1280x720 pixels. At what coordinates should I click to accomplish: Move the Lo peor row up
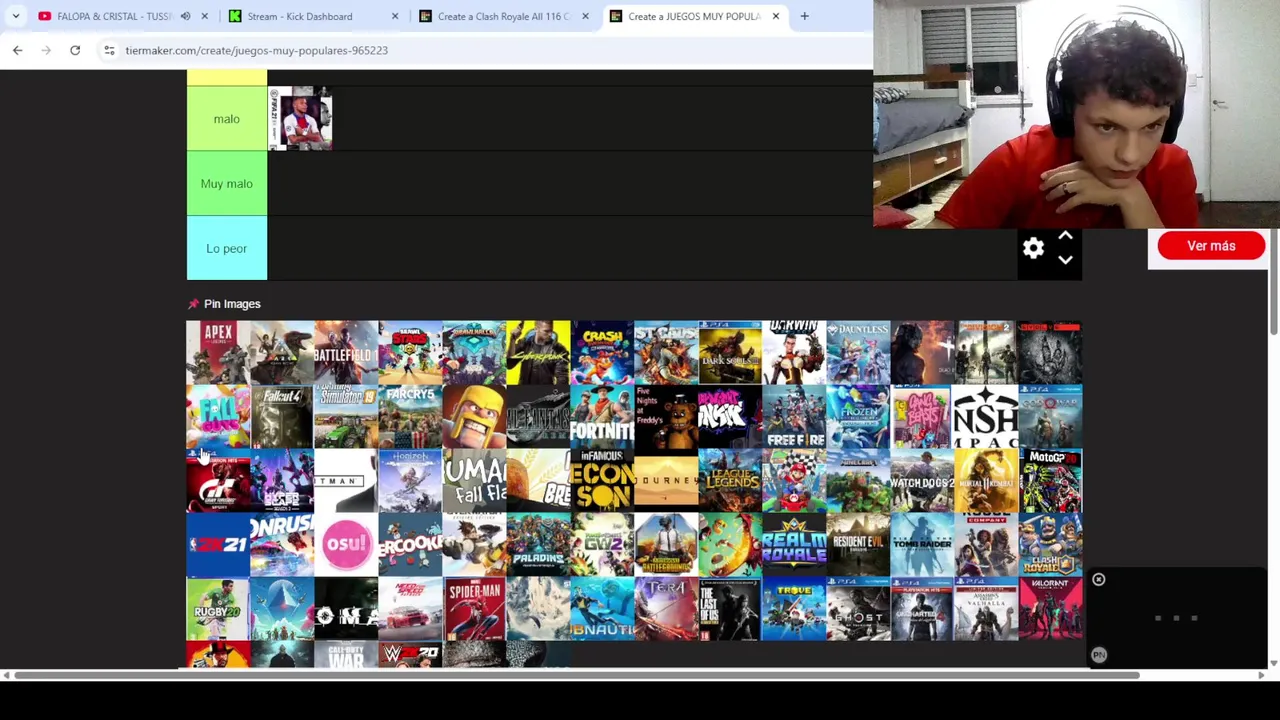[x=1065, y=236]
